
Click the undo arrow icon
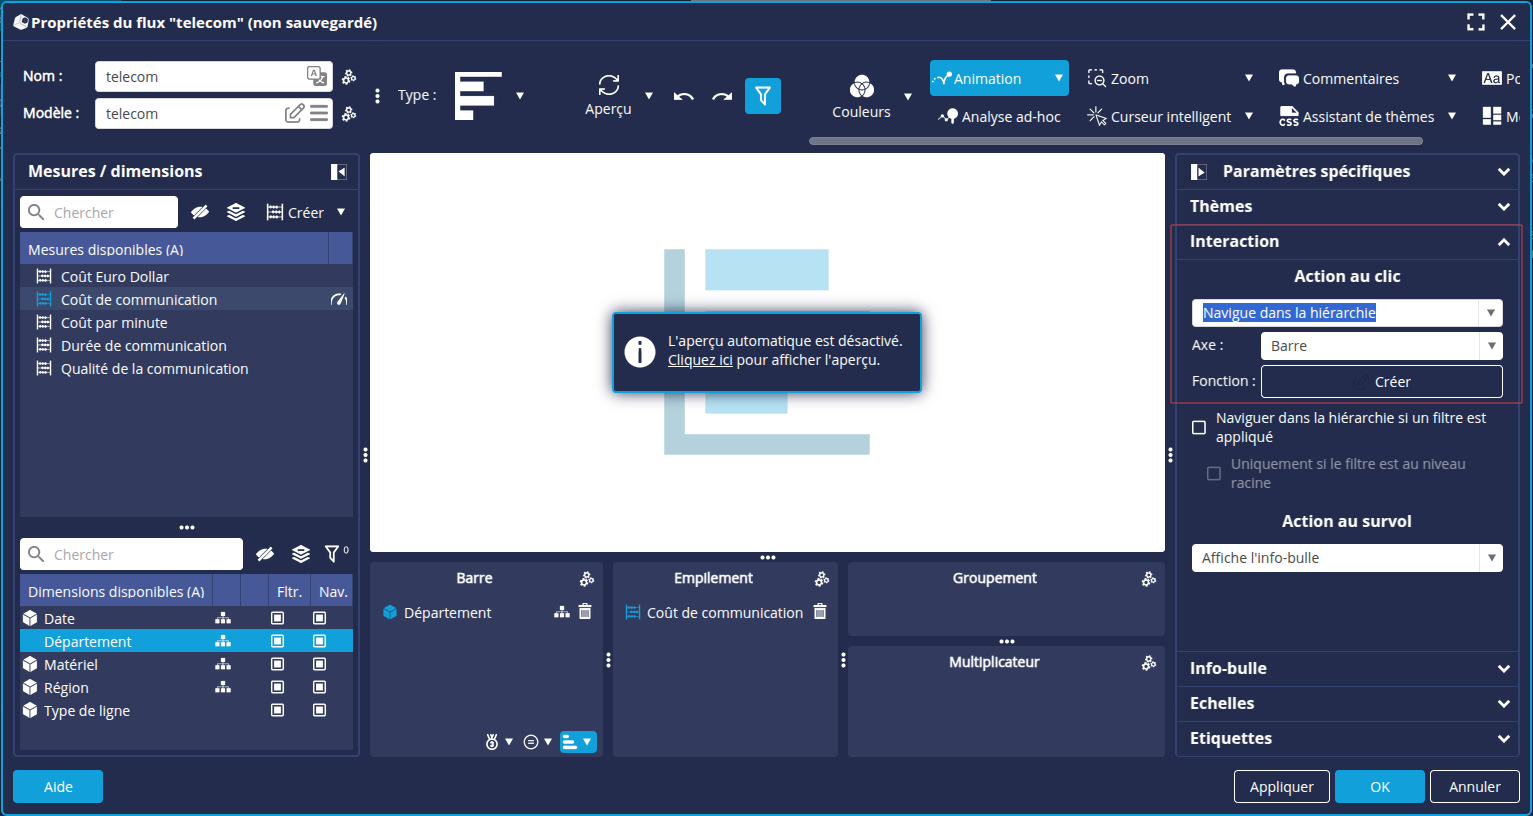684,96
